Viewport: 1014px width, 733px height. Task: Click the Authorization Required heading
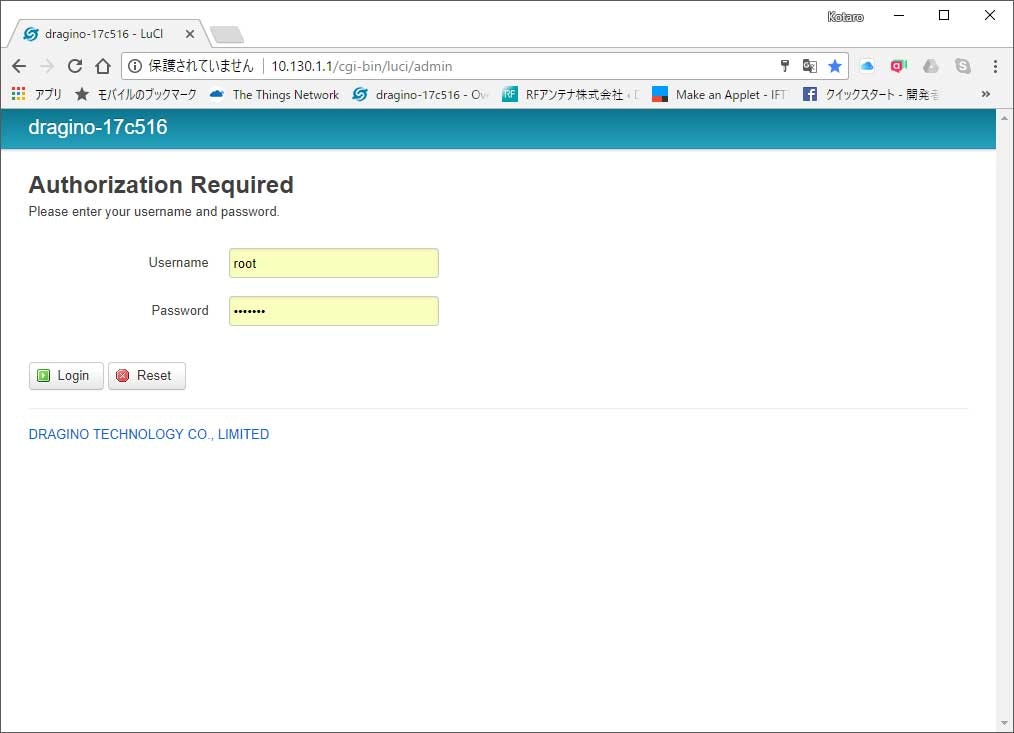(x=161, y=185)
